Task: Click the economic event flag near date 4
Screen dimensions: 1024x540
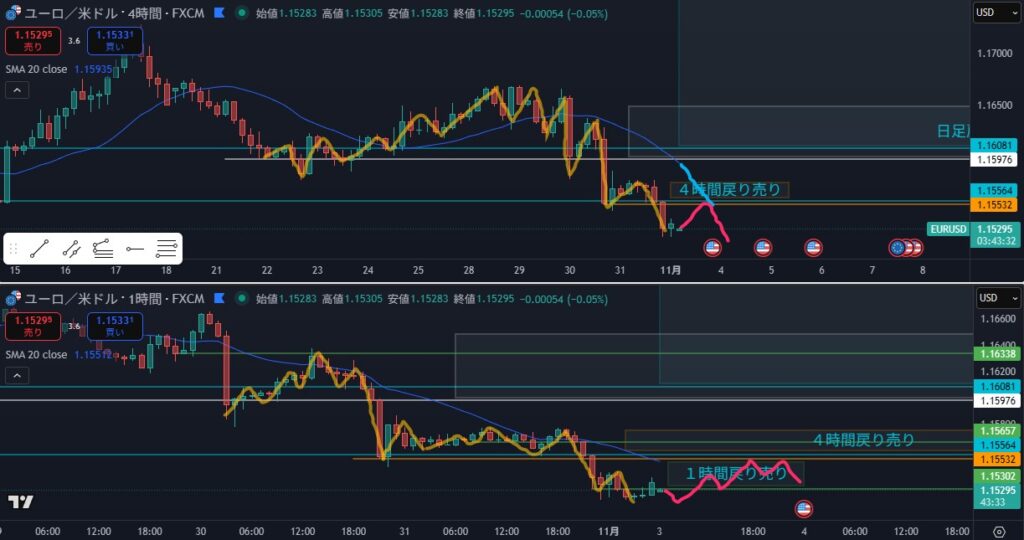Action: point(713,247)
